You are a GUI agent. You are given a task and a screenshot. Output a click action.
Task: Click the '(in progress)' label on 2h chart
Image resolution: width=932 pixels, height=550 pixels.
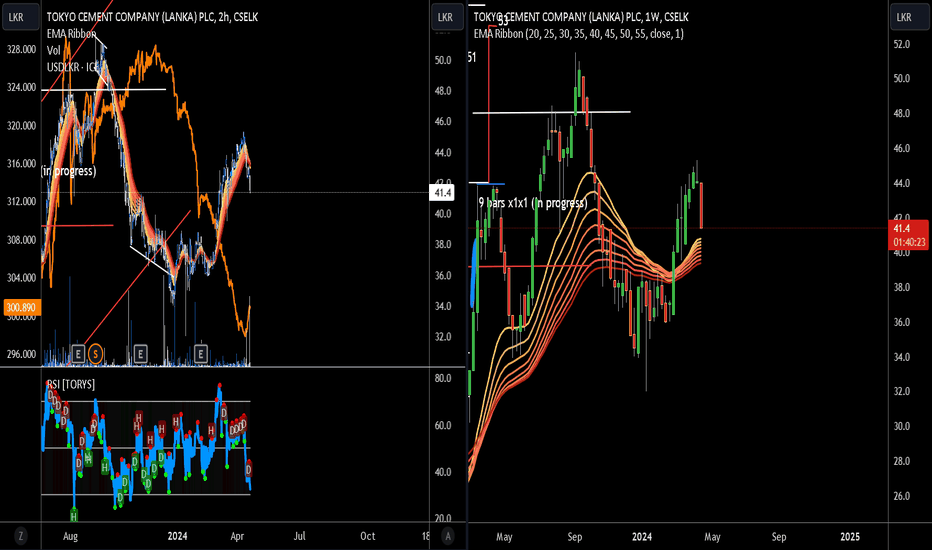68,171
